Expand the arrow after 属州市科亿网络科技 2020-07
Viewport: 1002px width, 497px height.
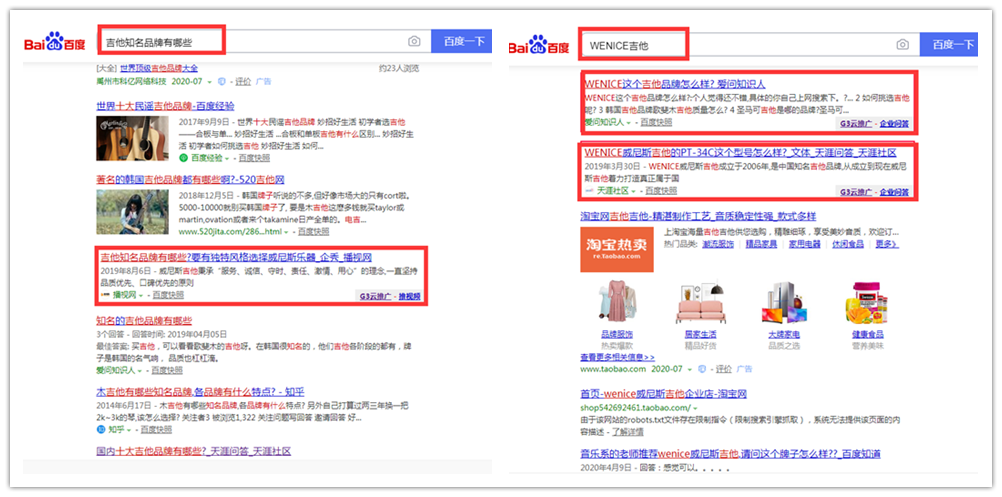click(x=208, y=82)
